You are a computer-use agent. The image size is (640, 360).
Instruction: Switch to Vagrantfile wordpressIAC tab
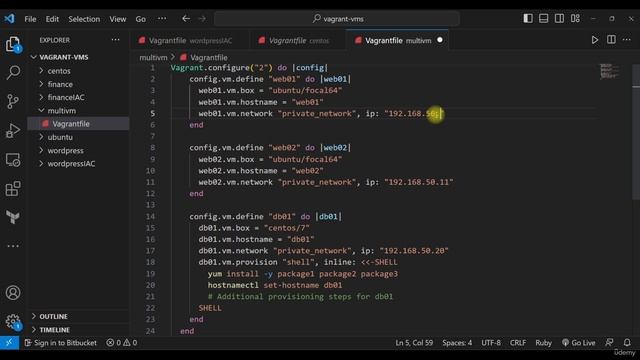pos(190,40)
